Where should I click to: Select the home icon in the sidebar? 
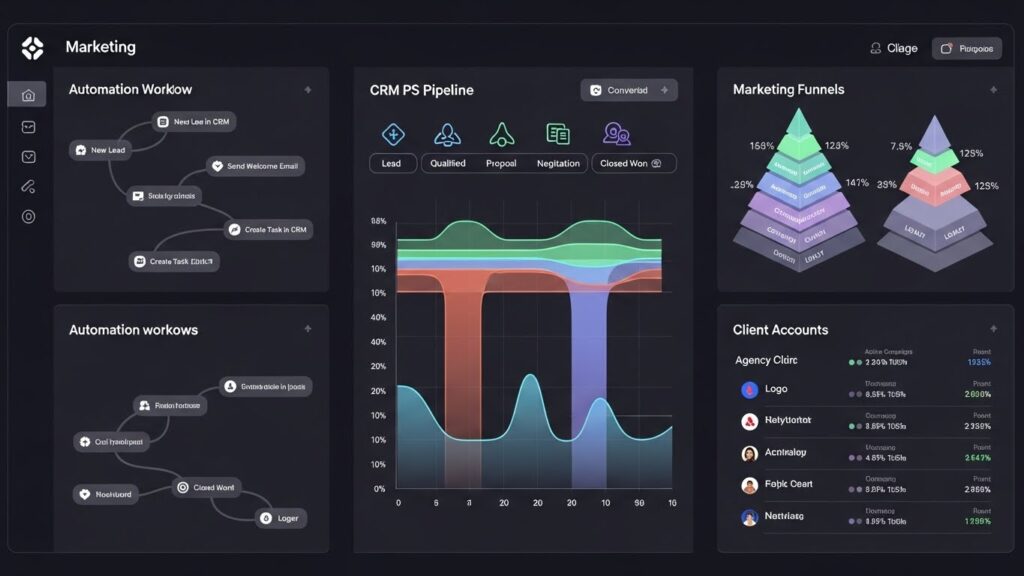[x=28, y=94]
